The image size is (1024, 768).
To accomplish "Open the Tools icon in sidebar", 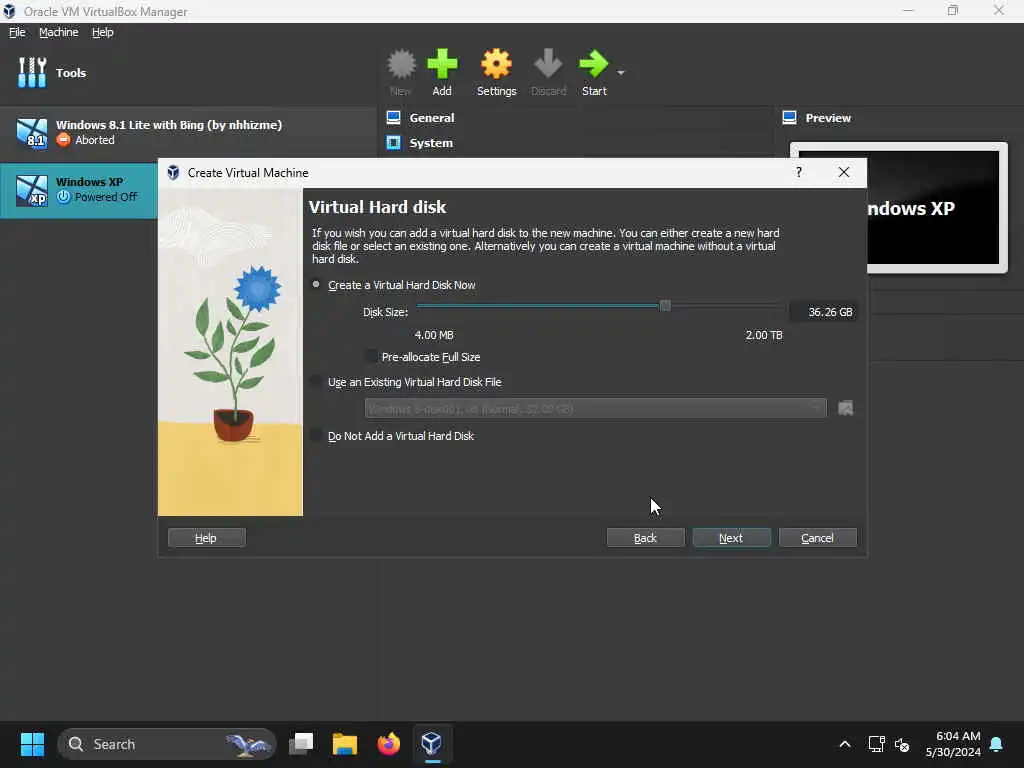I will [32, 72].
